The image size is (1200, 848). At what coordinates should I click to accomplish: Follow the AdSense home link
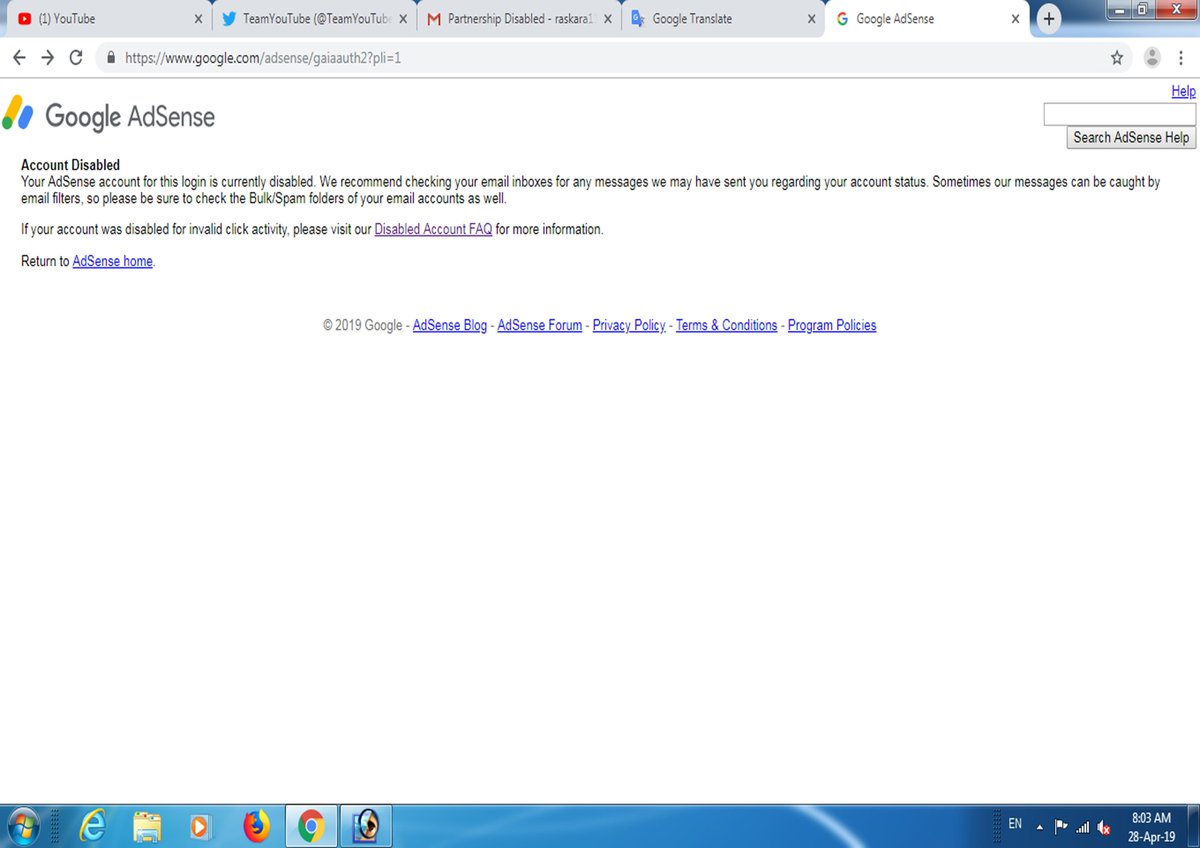click(112, 261)
